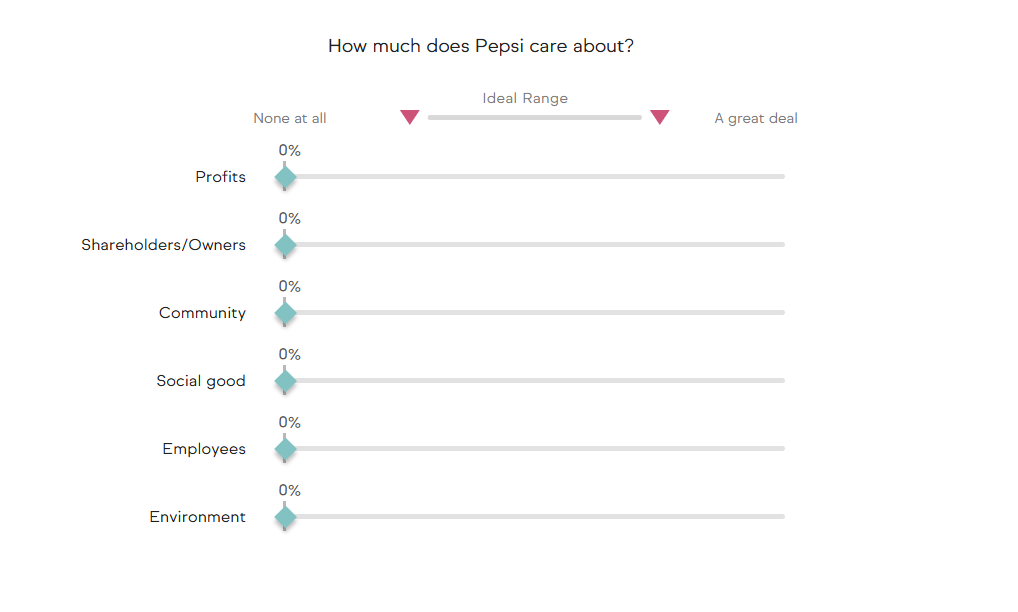Click the middle of the Shareholders/Owners track

point(535,245)
